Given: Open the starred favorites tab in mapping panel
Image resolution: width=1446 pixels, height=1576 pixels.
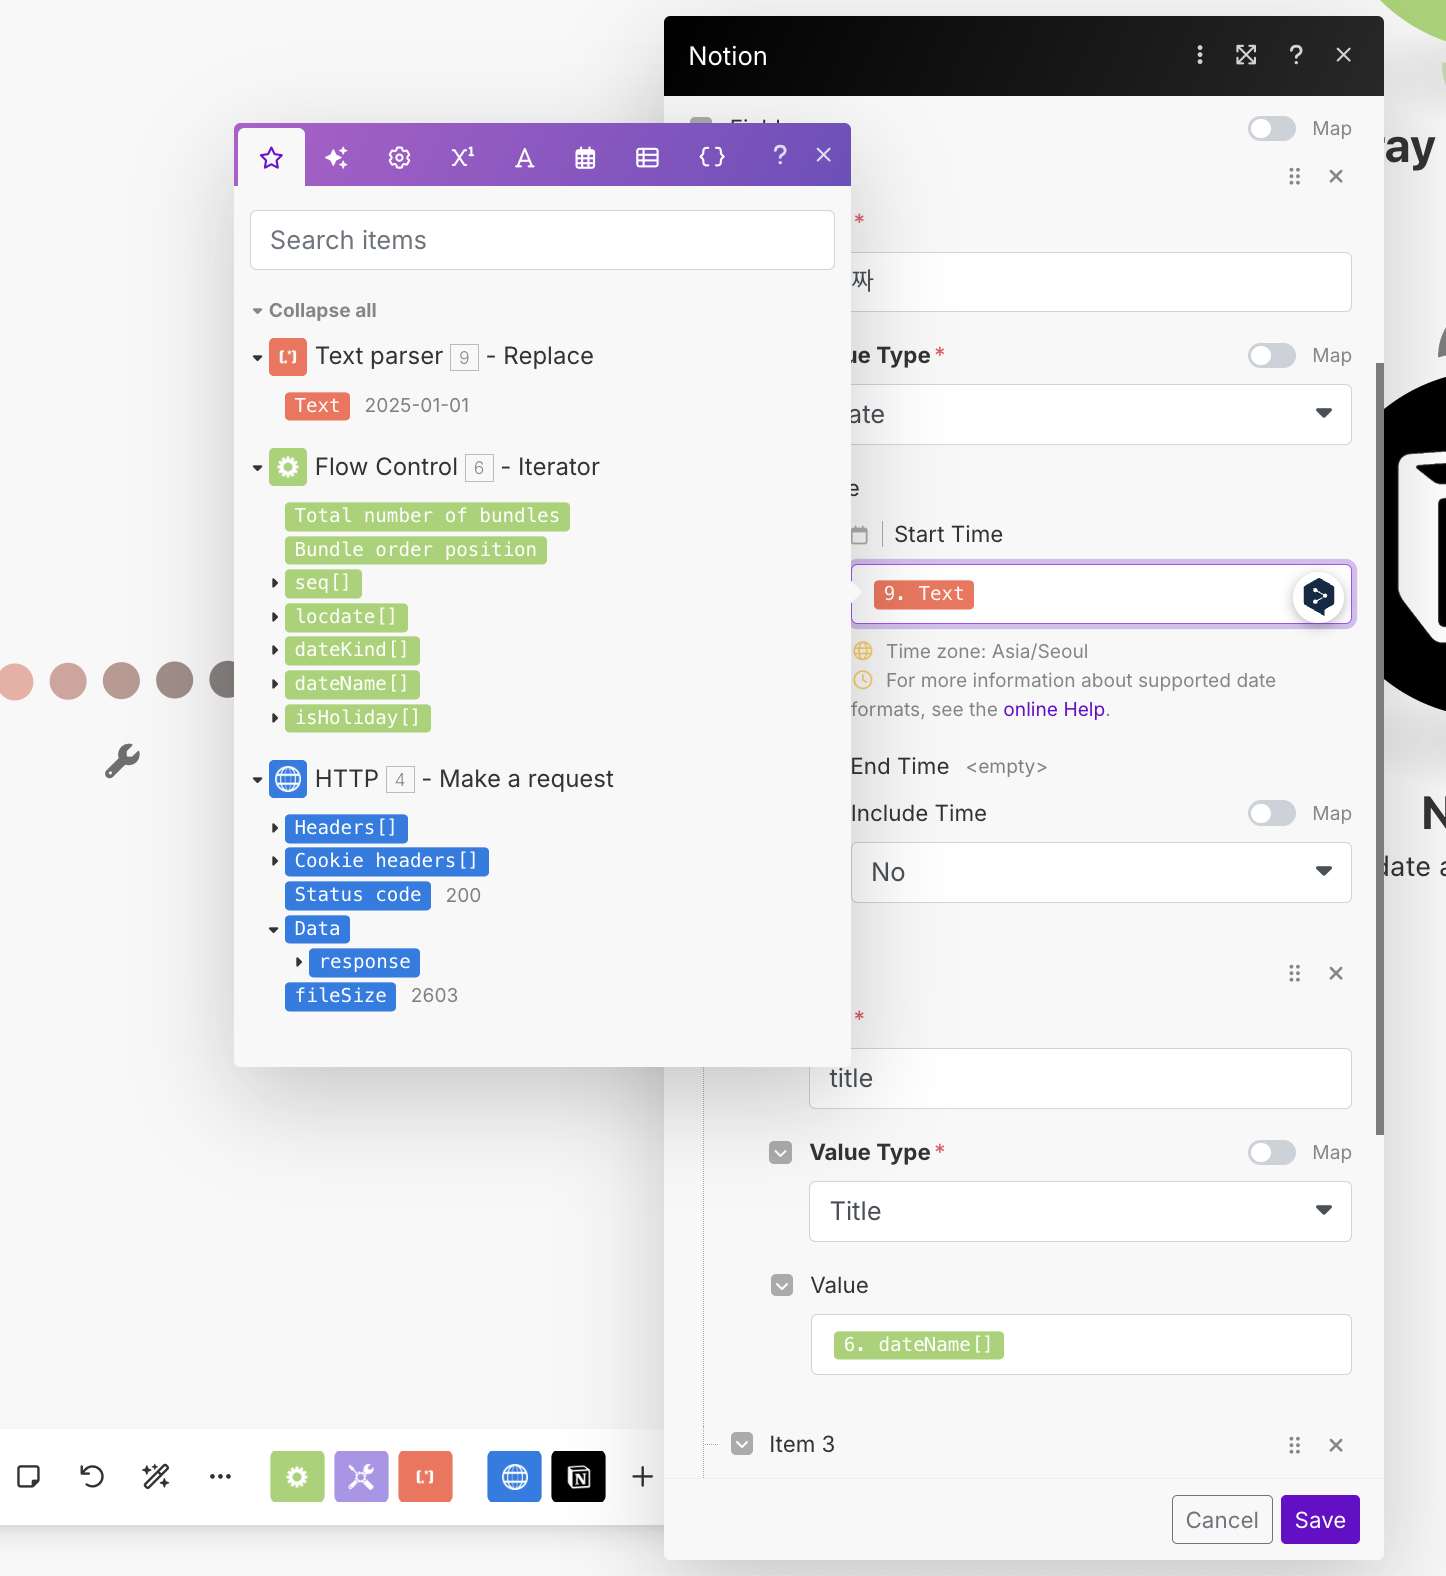Looking at the screenshot, I should 271,157.
